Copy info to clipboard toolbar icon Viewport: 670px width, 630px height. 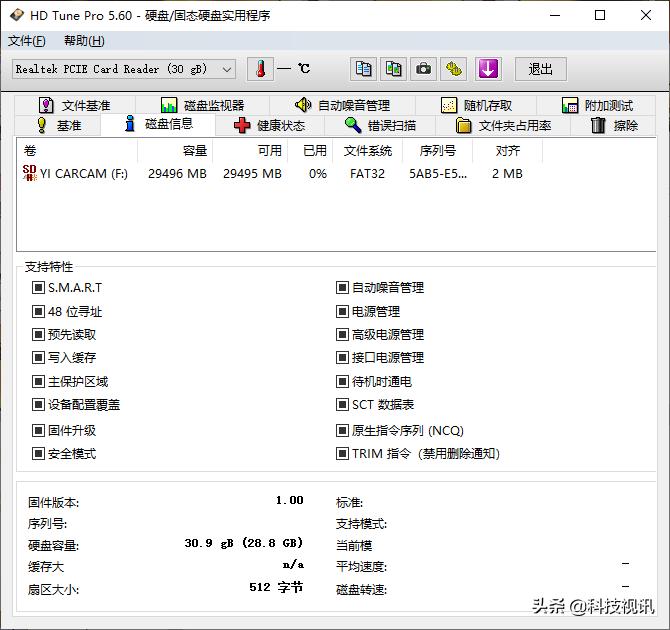363,69
